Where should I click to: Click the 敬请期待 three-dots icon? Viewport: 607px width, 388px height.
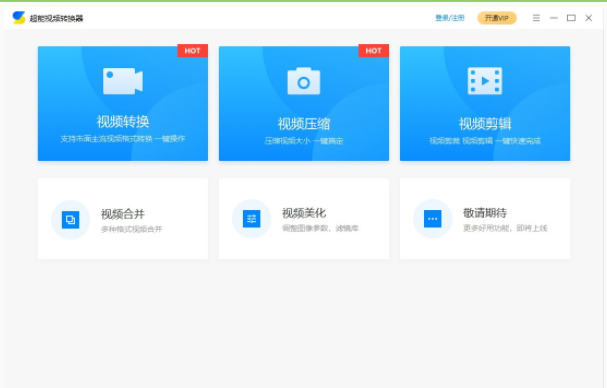pos(433,219)
